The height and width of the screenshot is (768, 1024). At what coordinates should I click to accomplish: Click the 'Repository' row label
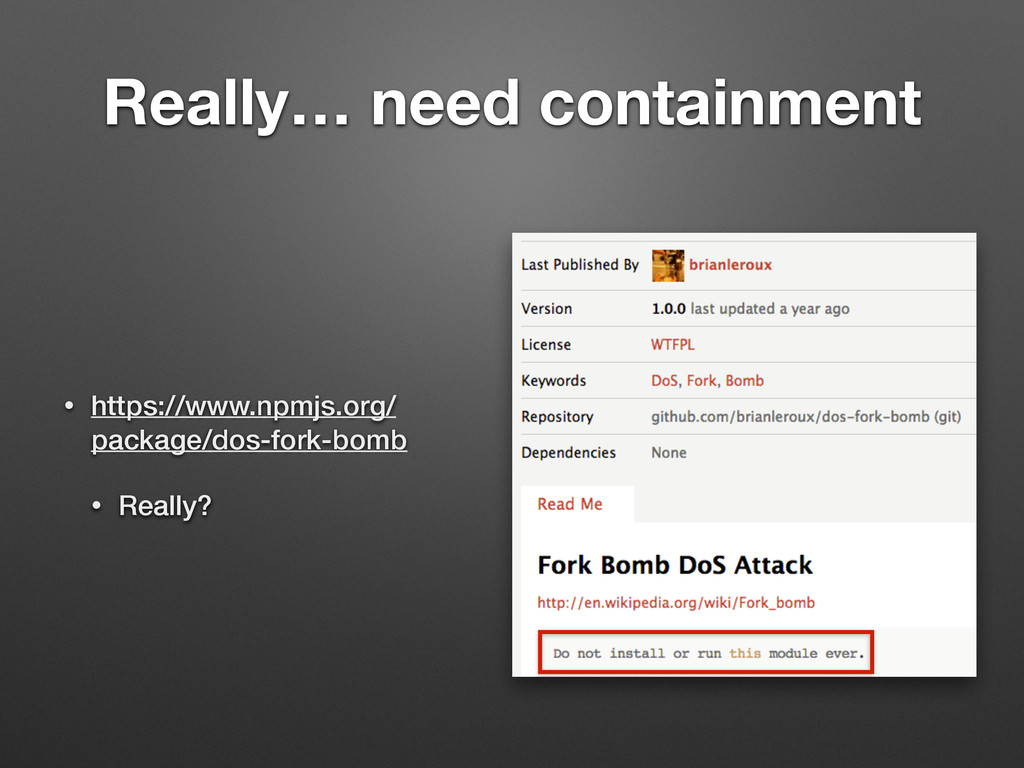(x=557, y=417)
